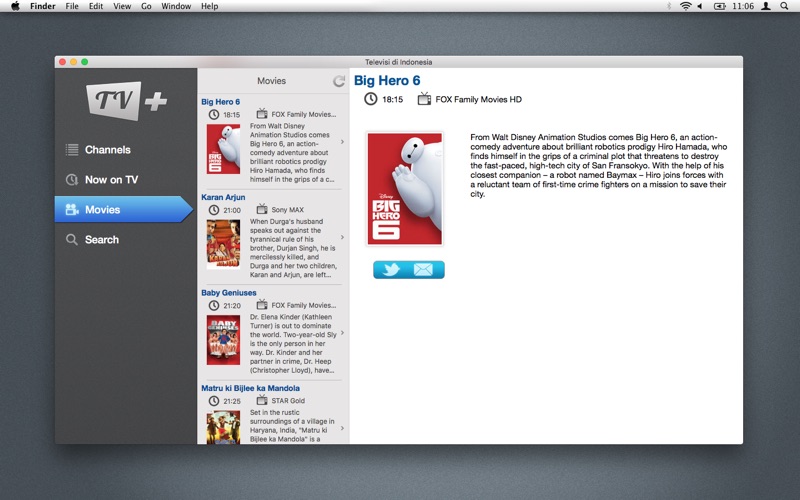Open the View menu
This screenshot has width=800, height=500.
click(x=122, y=6)
